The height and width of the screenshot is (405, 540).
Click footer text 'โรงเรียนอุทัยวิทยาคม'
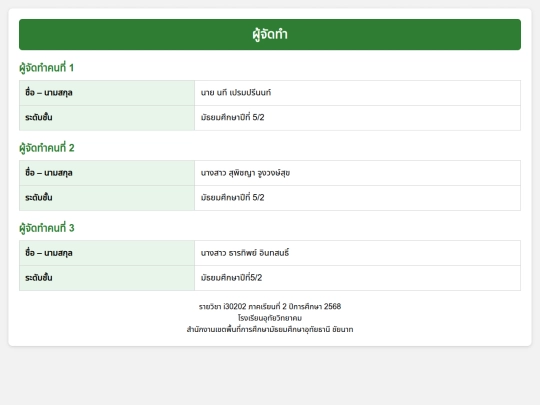pyautogui.click(x=270, y=318)
